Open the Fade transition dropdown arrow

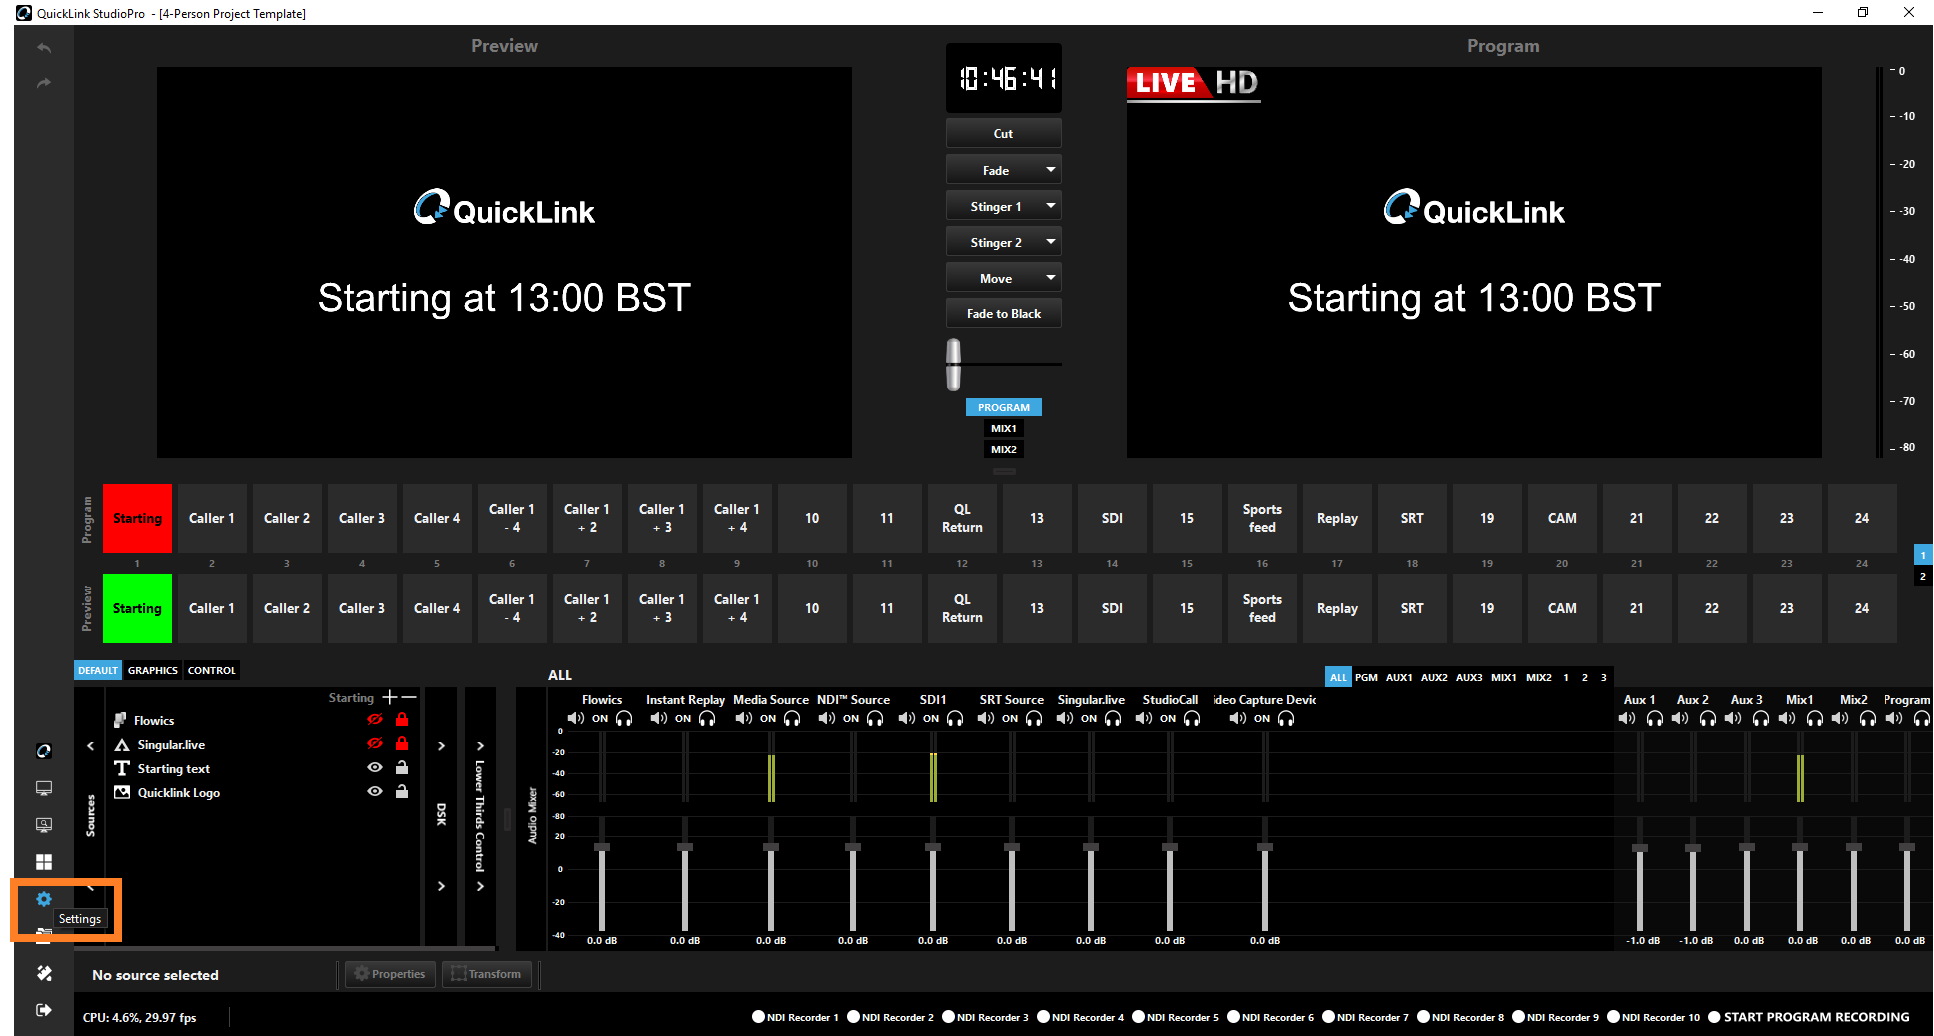coord(1050,170)
